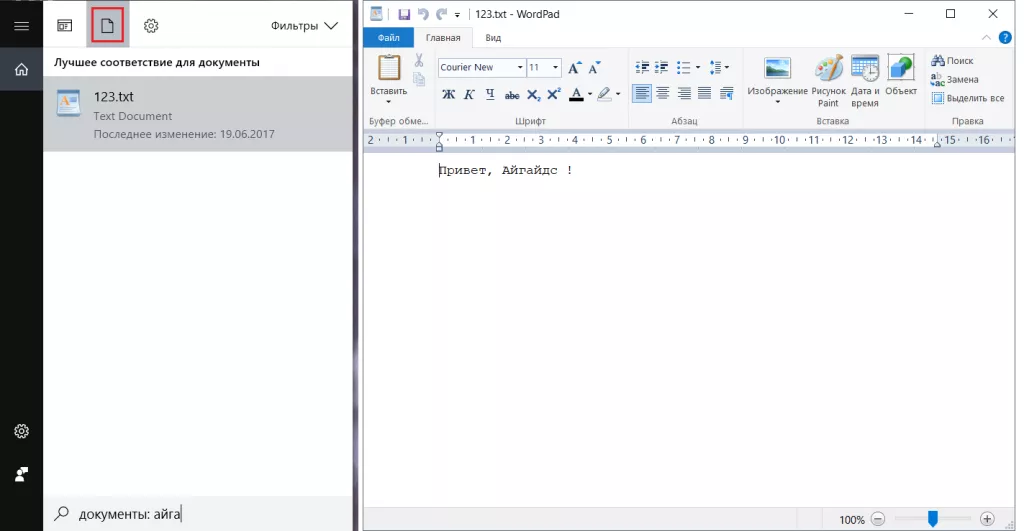Click the search box 'документы: айга'
The width and height of the screenshot is (1024, 531).
pyautogui.click(x=198, y=514)
